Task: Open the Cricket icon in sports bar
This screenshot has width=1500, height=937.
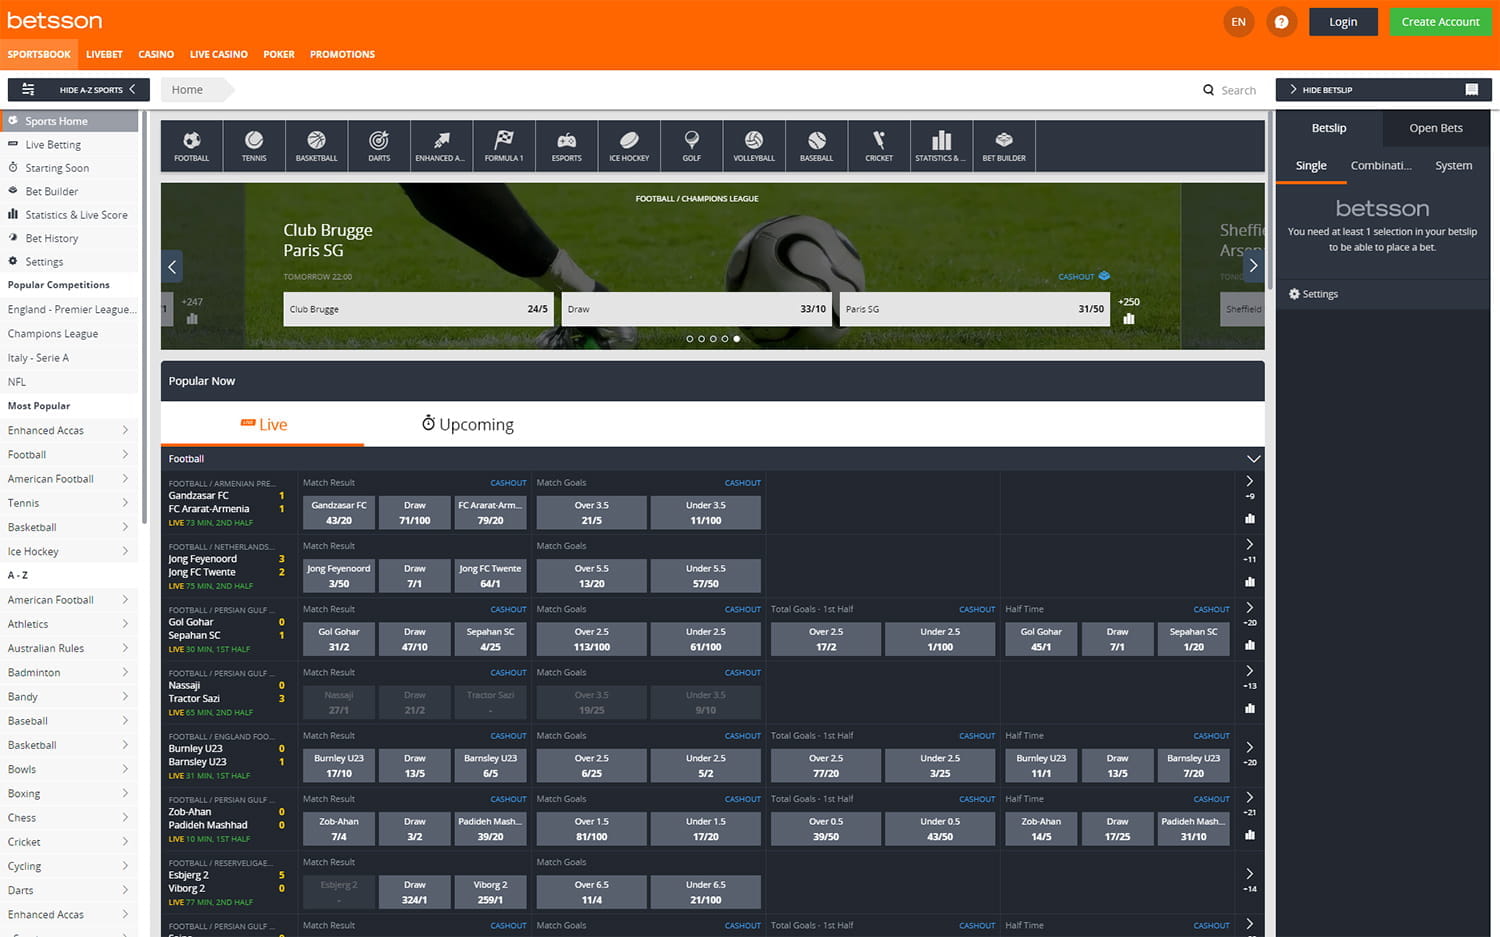Action: coord(879,146)
